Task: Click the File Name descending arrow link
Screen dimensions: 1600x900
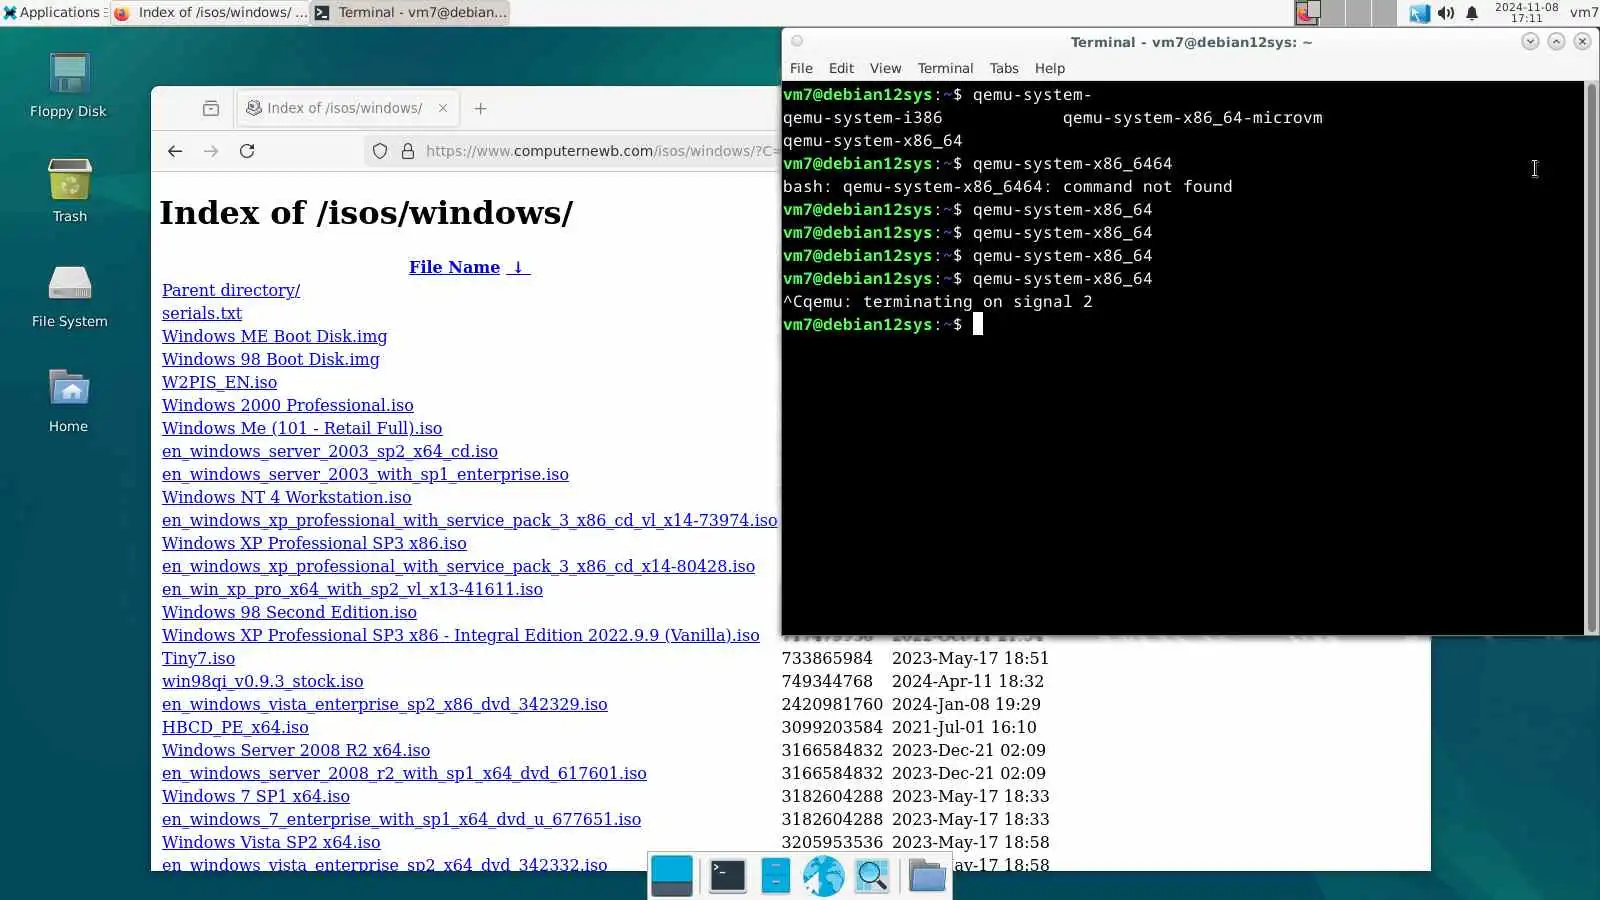Action: [x=518, y=267]
